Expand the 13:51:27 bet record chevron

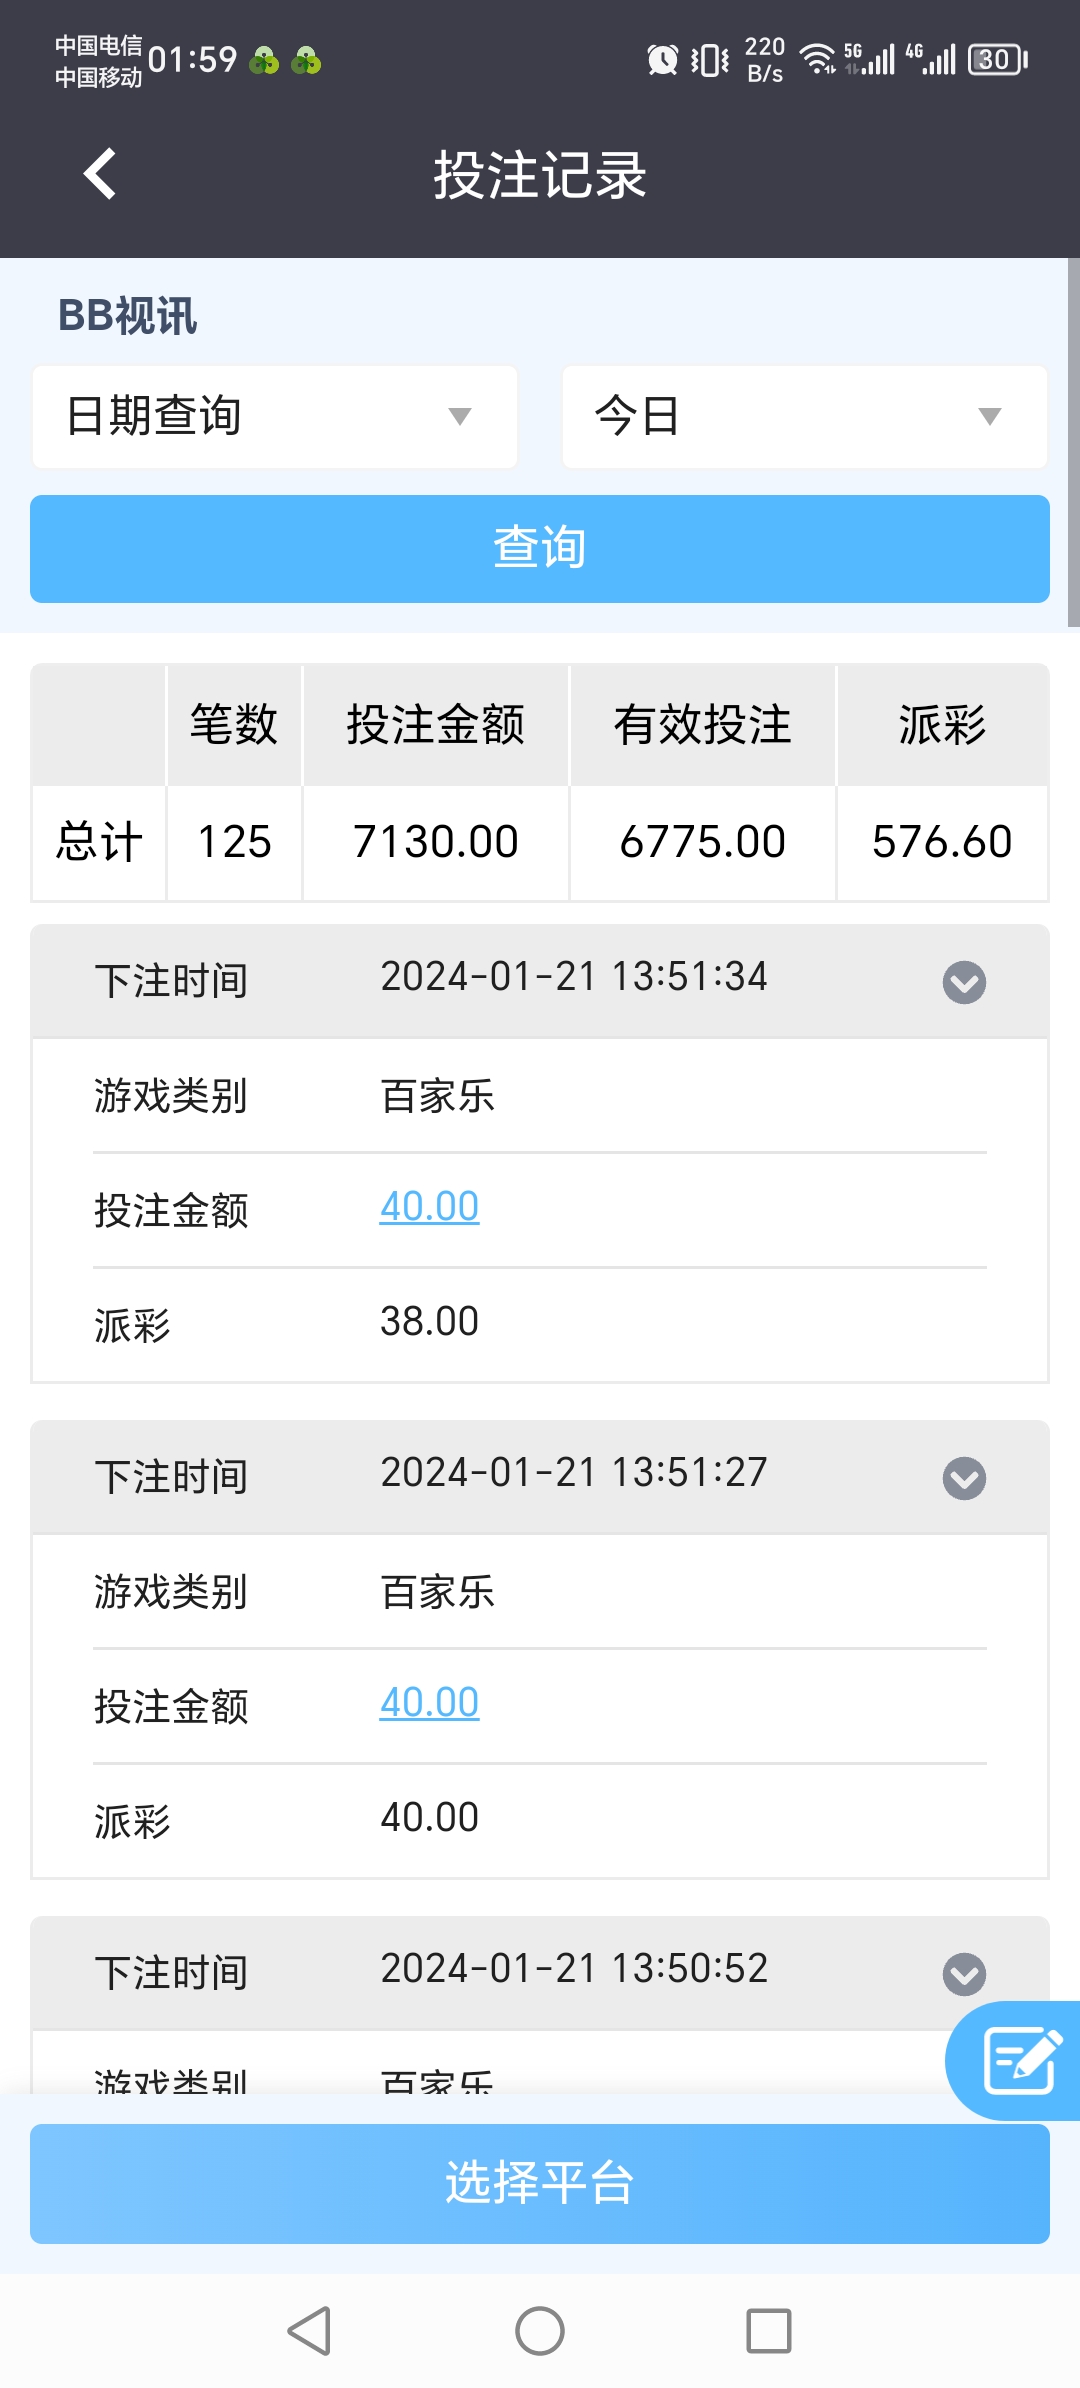point(964,1478)
